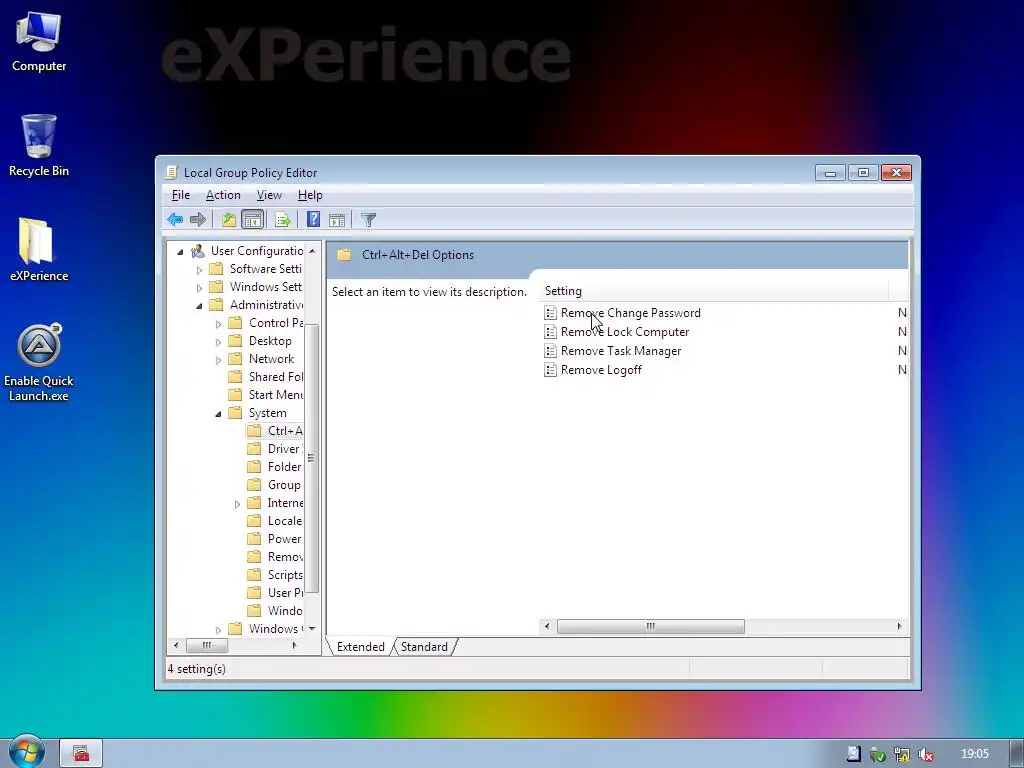This screenshot has width=1024, height=768.
Task: Click the tree pane vertical scrollbar thumb
Action: click(312, 458)
